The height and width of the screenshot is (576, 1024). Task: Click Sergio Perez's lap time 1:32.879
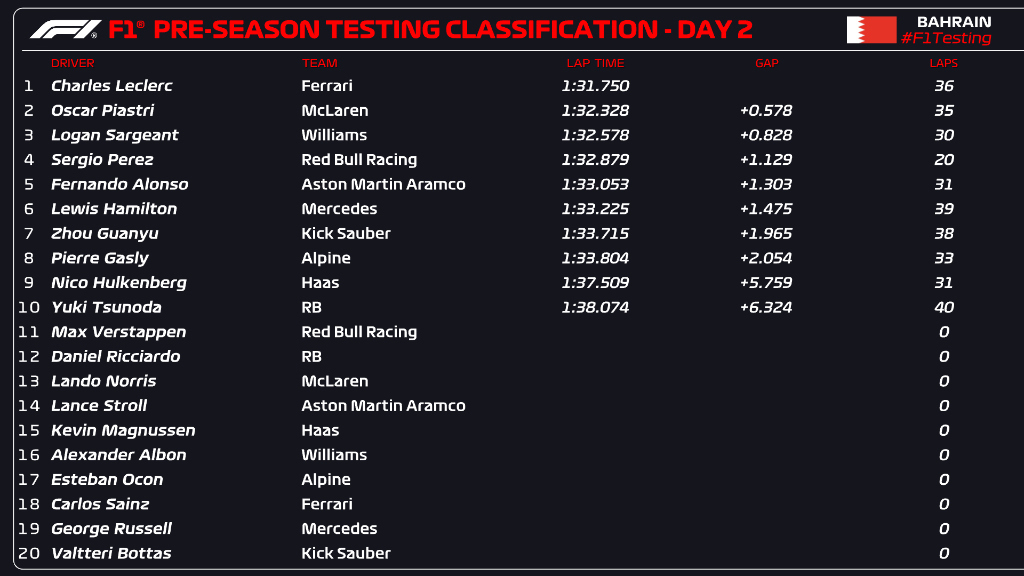(595, 160)
